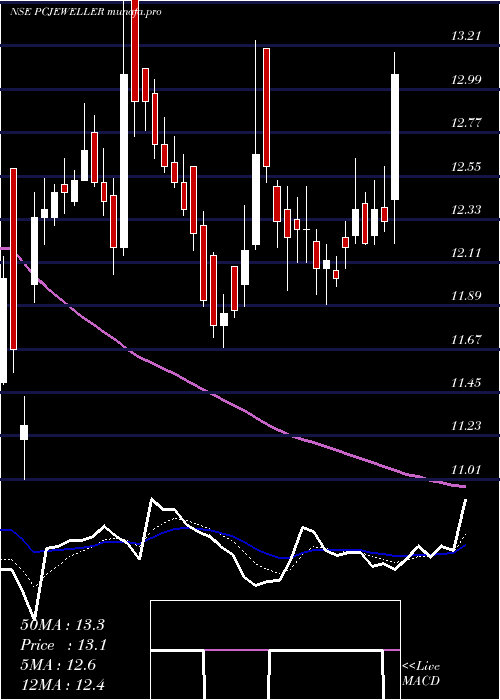Click the NSE PCJEWELLER chart title

click(x=85, y=12)
